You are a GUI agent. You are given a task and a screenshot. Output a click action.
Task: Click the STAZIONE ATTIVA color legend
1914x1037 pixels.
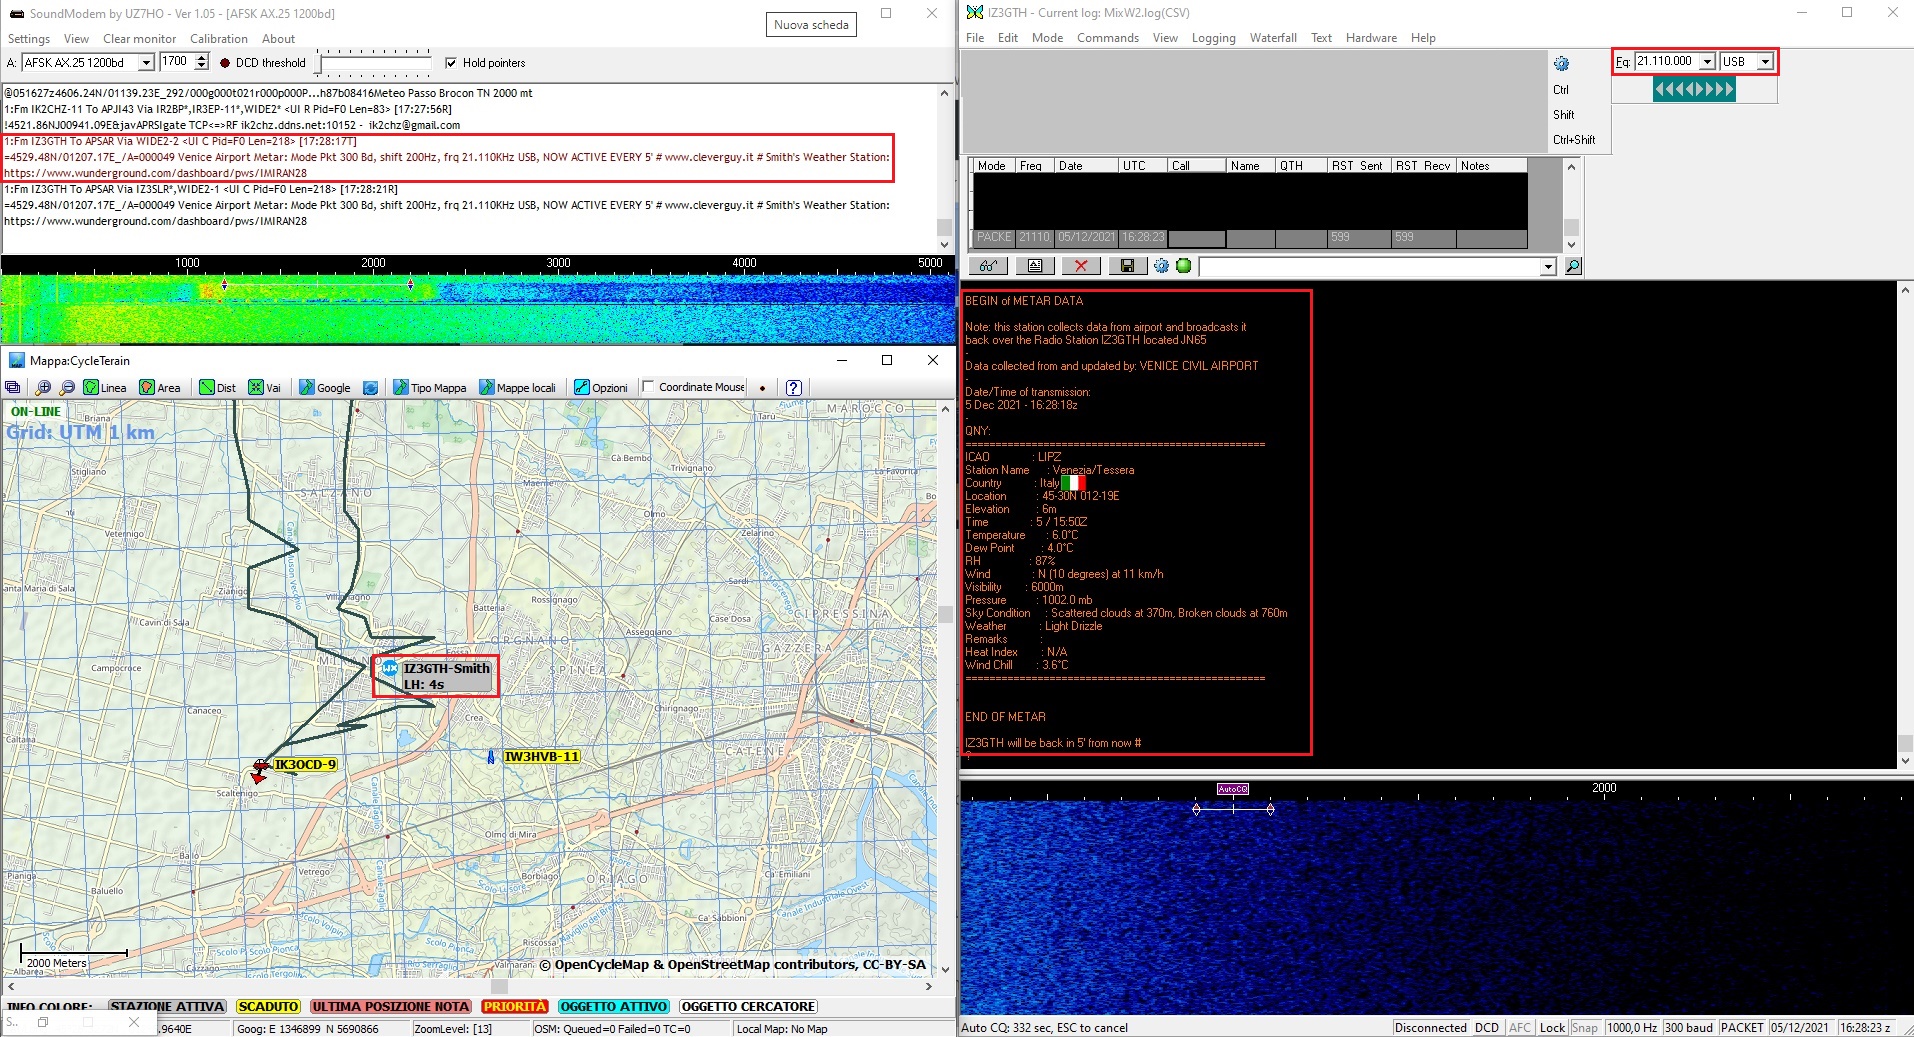[168, 1006]
